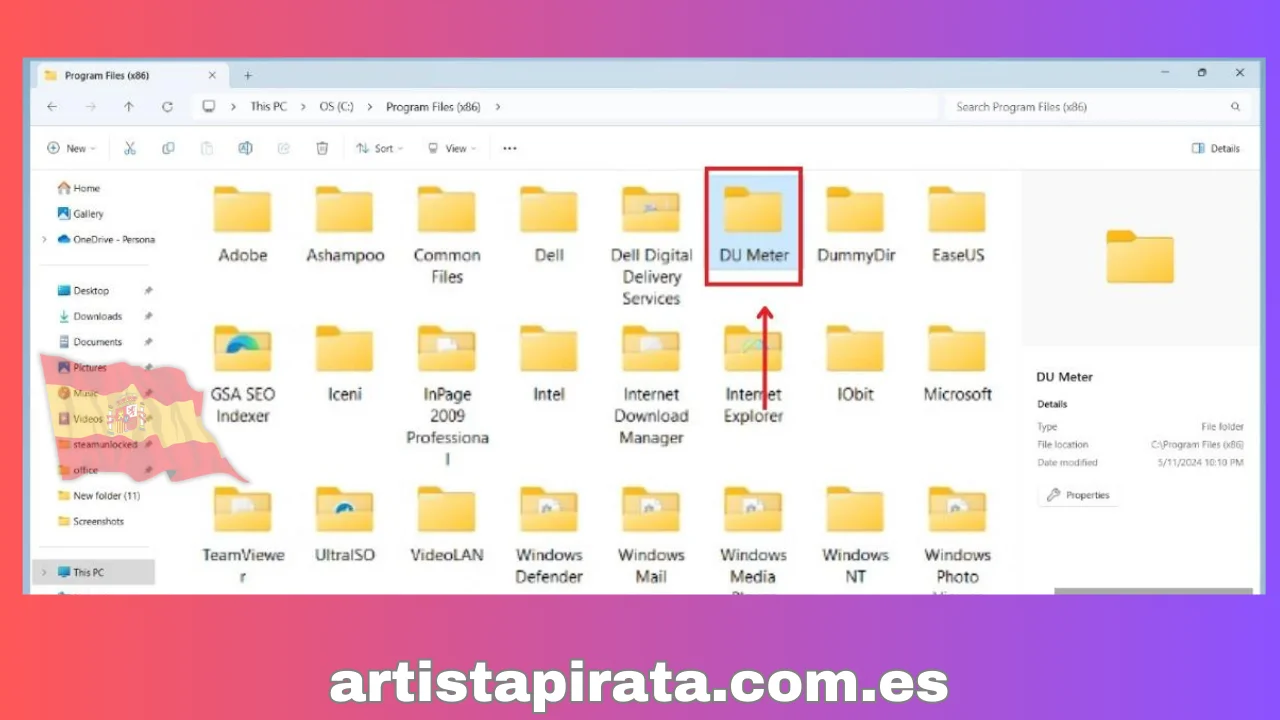Open Downloads in the navigation pane
Image resolution: width=1280 pixels, height=720 pixels.
pyautogui.click(x=89, y=316)
